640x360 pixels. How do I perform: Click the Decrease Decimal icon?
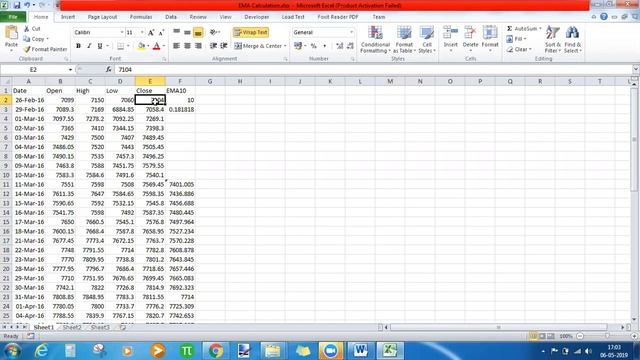point(350,46)
